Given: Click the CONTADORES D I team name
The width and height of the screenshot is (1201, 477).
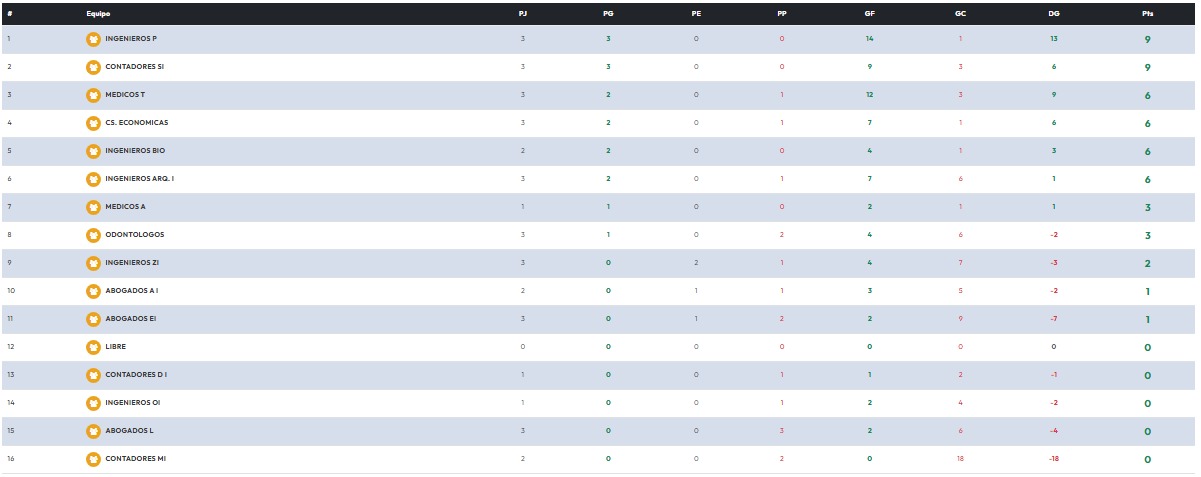Looking at the screenshot, I should (135, 375).
